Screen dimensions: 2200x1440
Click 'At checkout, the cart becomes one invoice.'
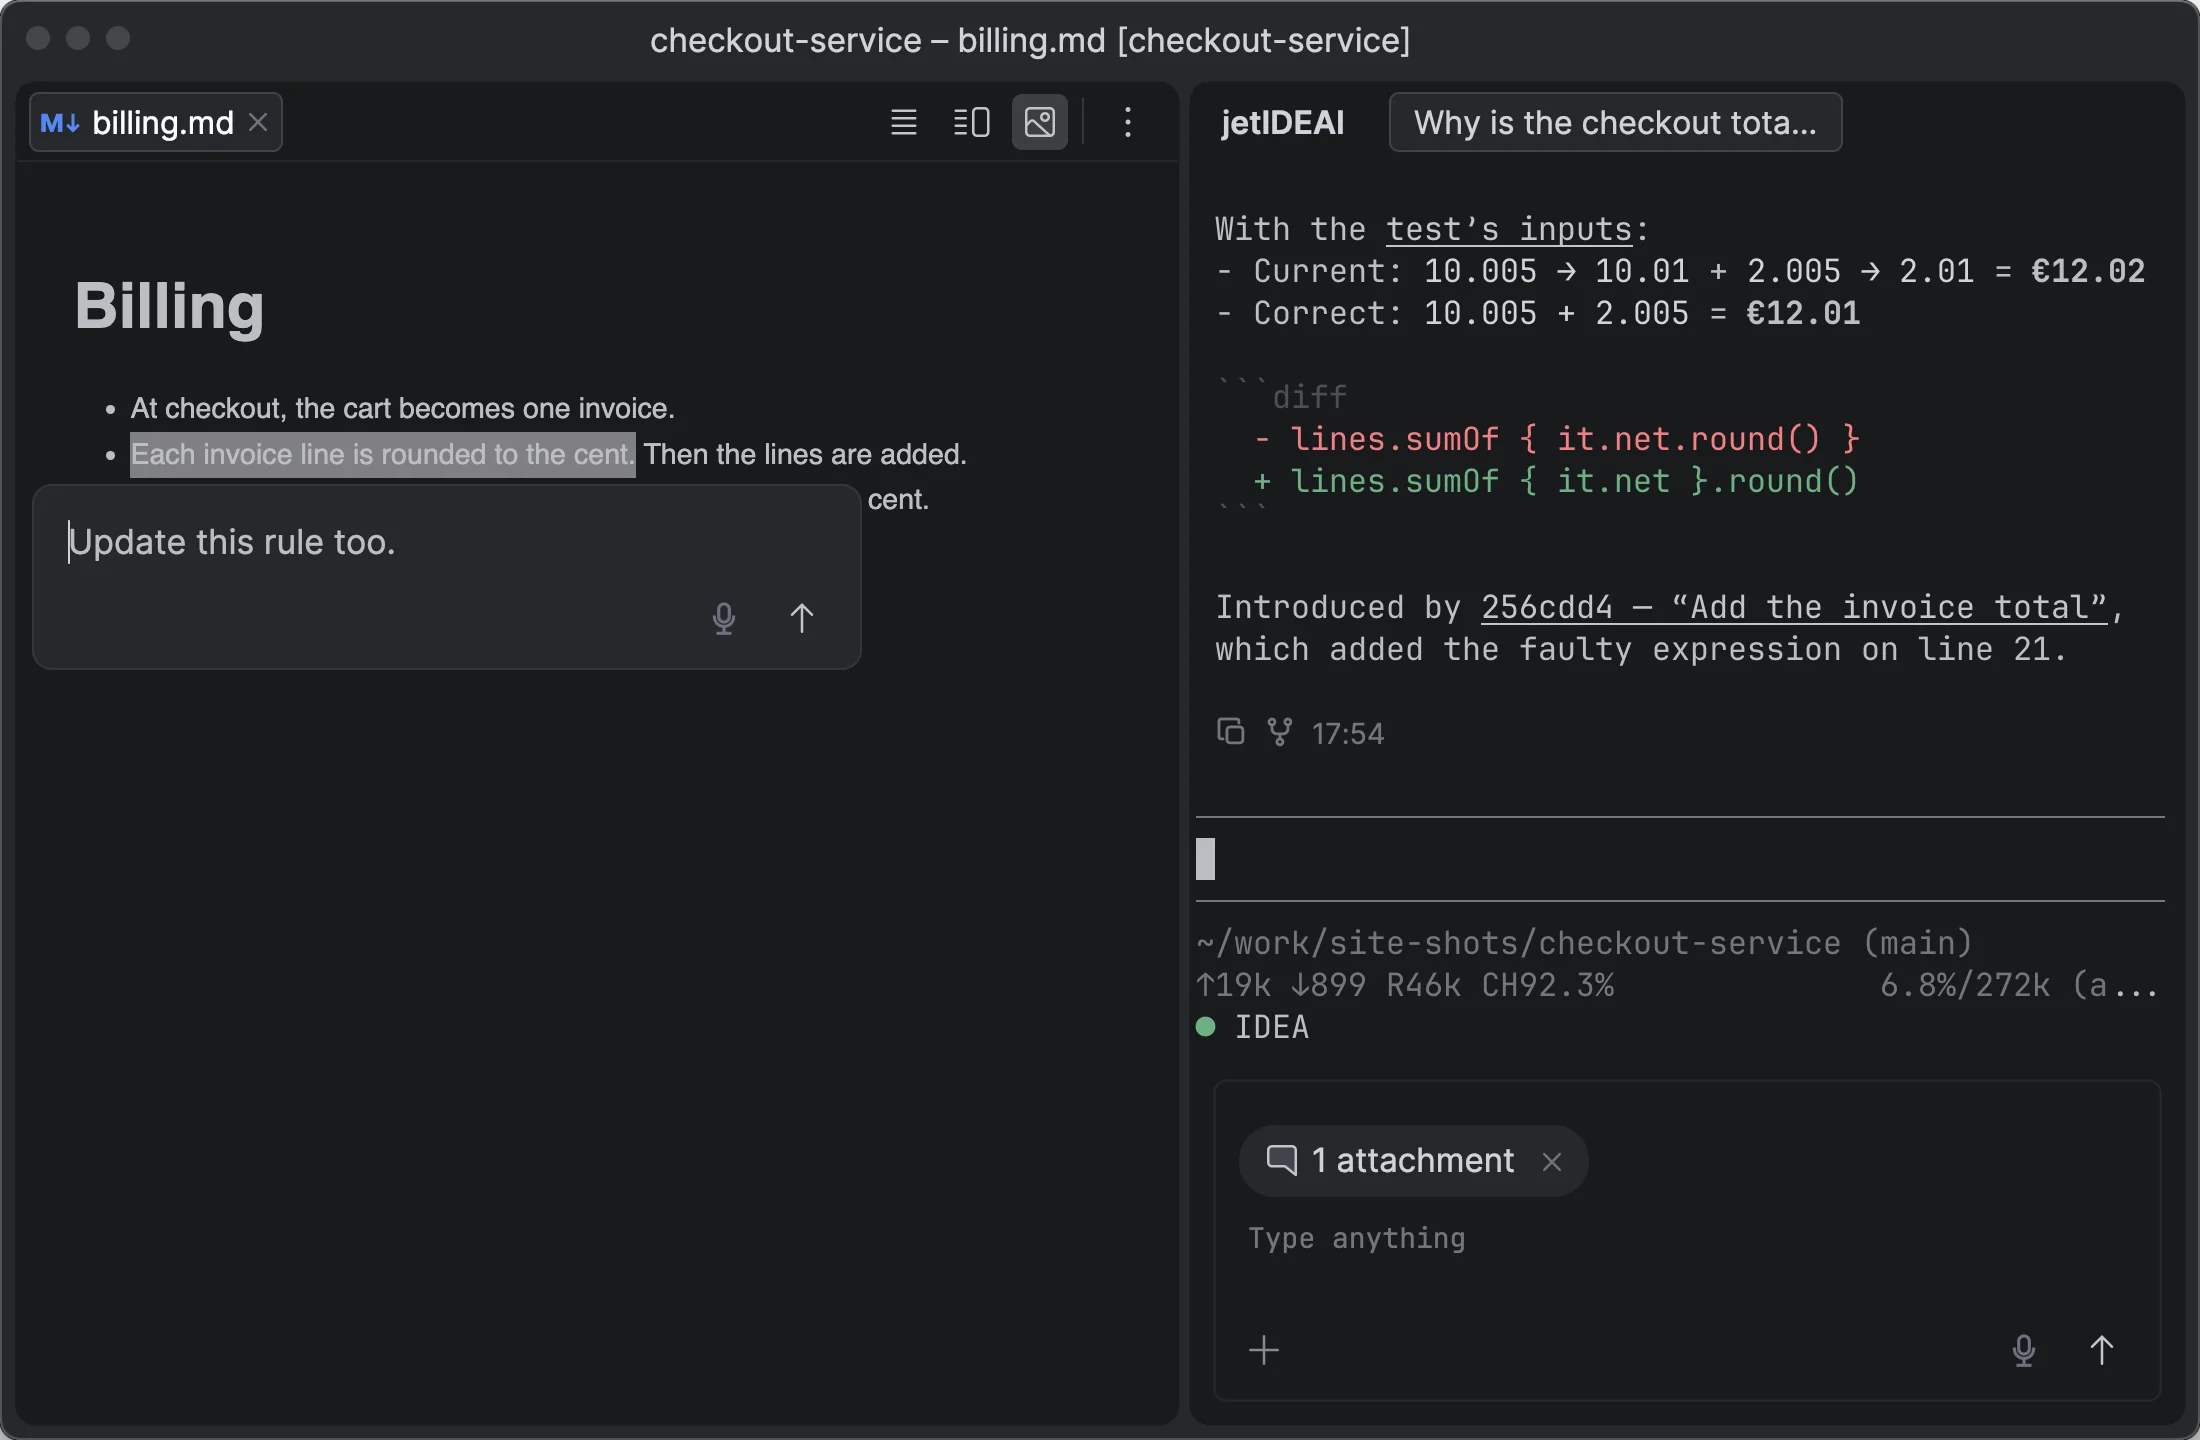click(x=403, y=408)
